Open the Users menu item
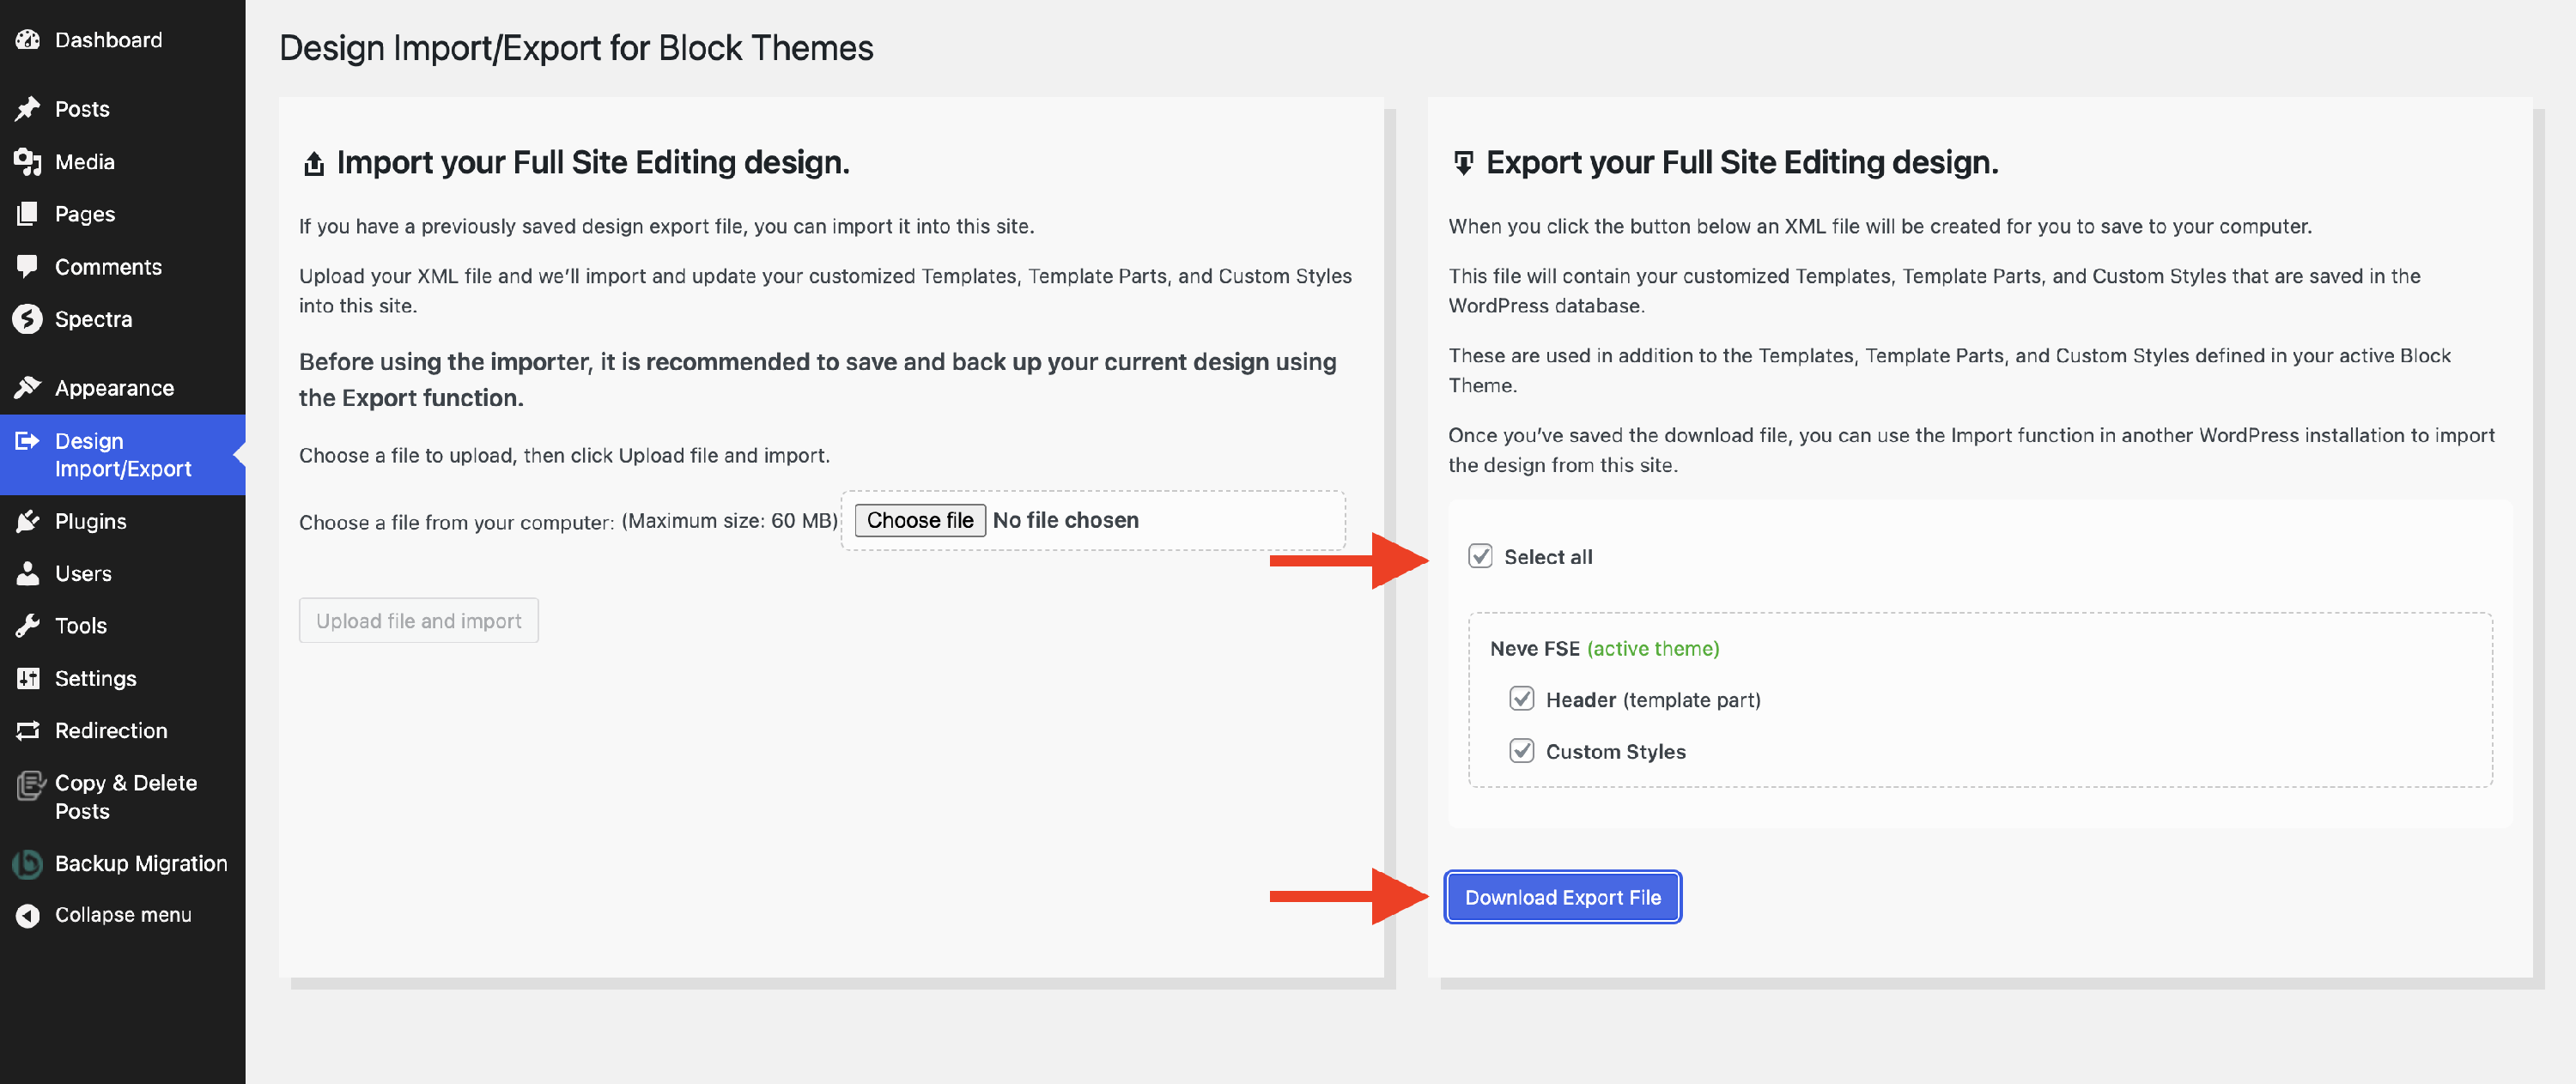The height and width of the screenshot is (1084, 2576). pyautogui.click(x=83, y=574)
